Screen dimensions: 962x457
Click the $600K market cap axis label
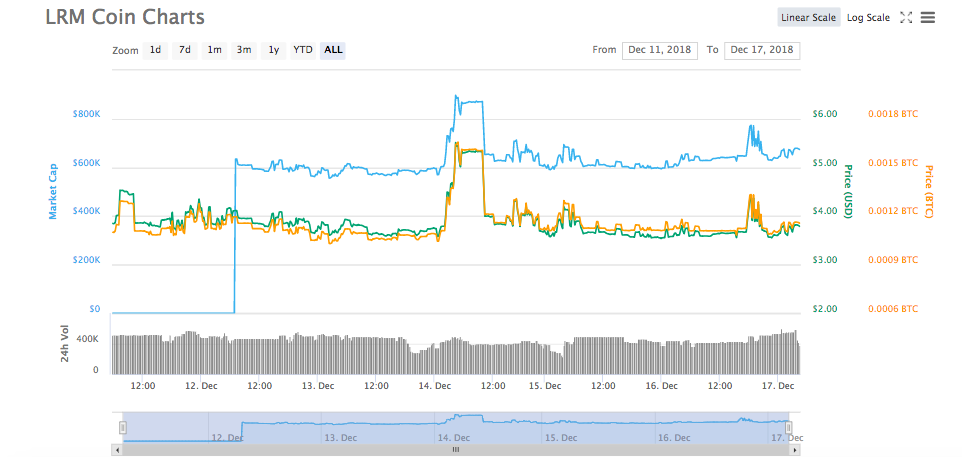coord(87,163)
